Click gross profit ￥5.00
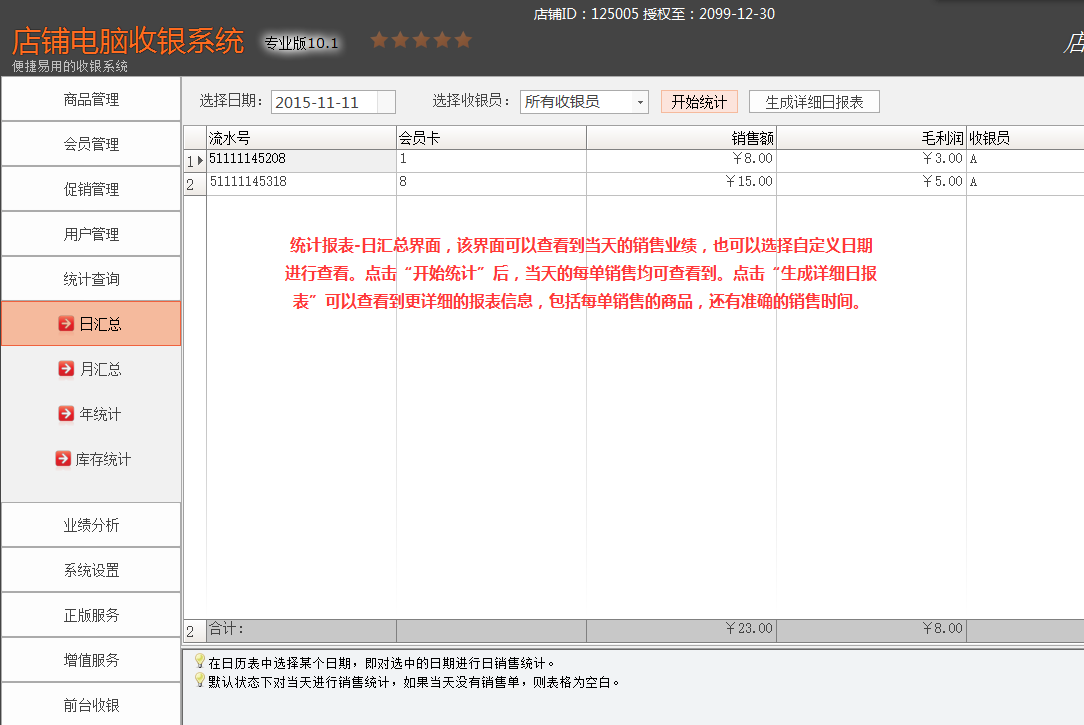The width and height of the screenshot is (1084, 725). (942, 182)
